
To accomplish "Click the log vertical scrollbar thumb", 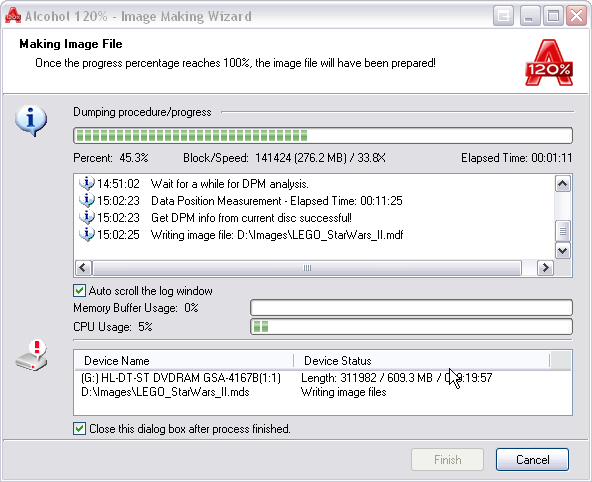I will (563, 231).
